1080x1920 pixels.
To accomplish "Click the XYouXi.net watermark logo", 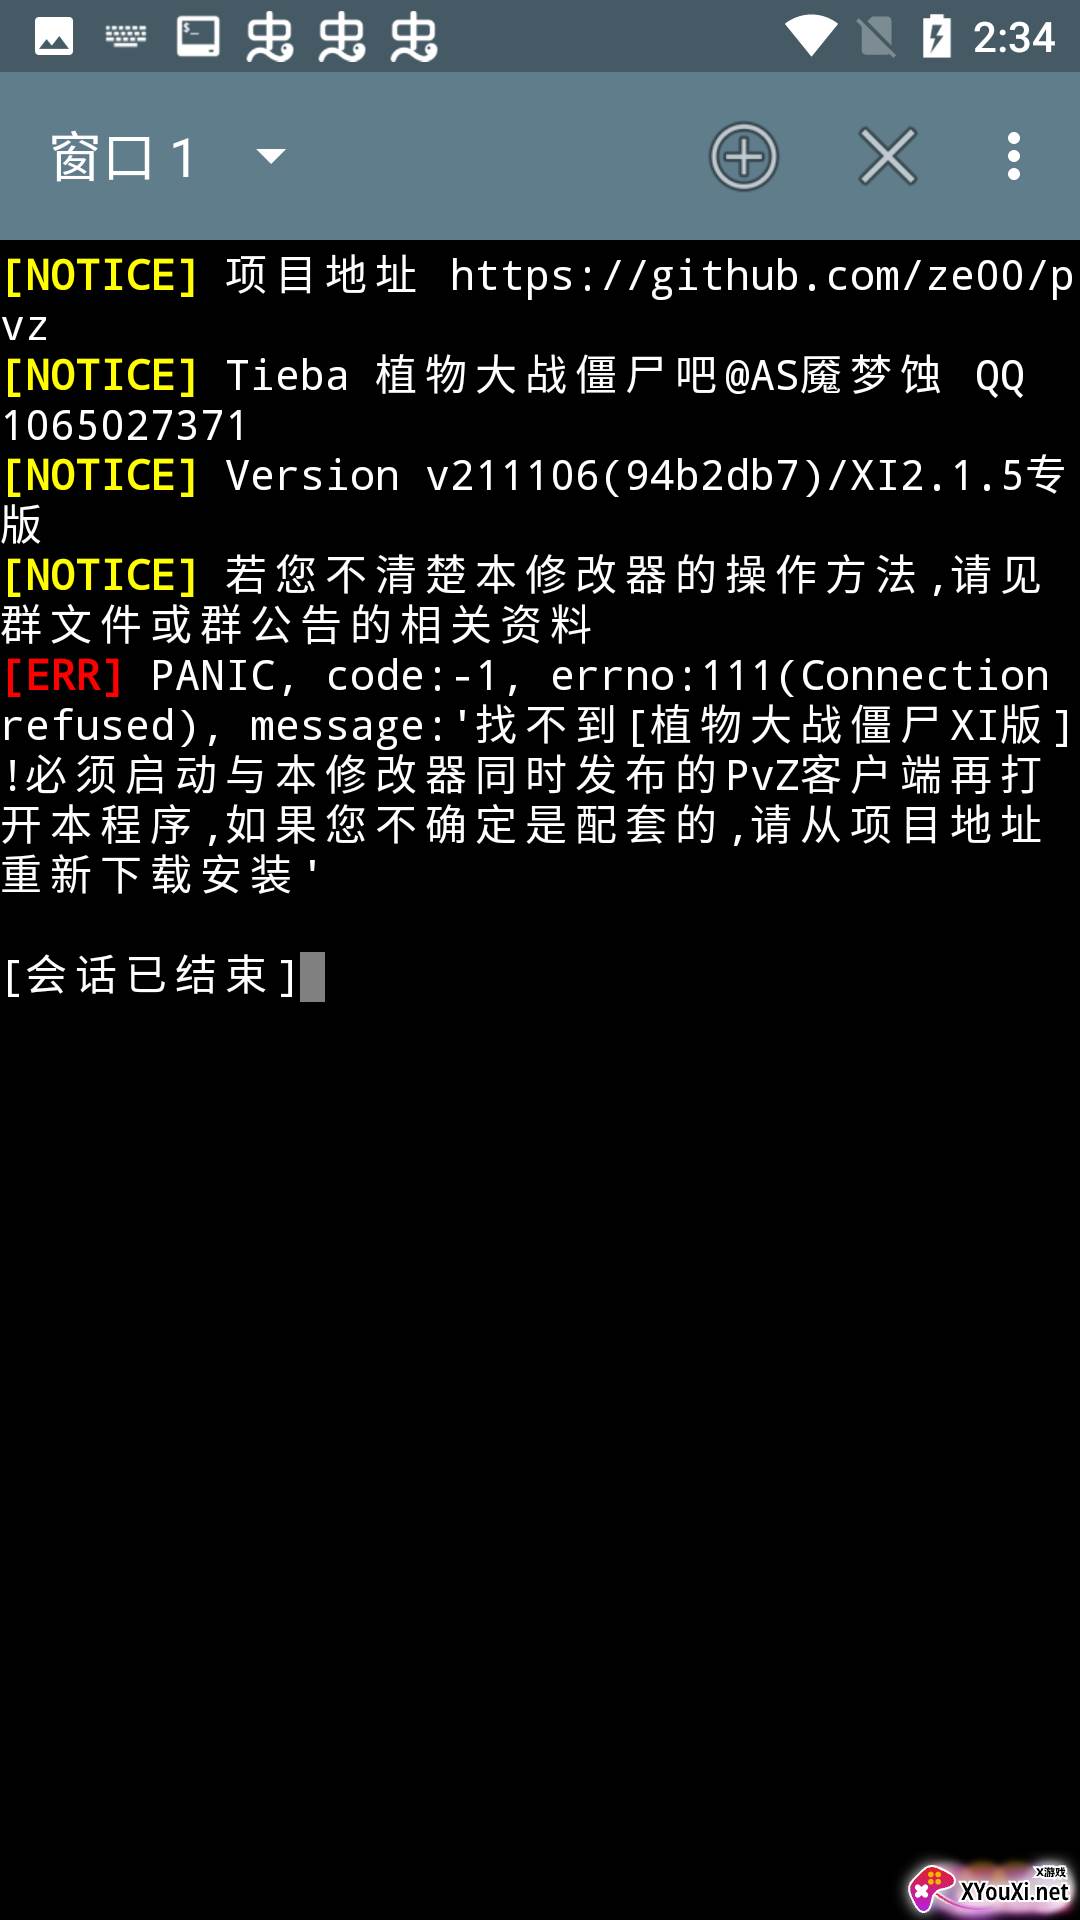I will tap(990, 1888).
